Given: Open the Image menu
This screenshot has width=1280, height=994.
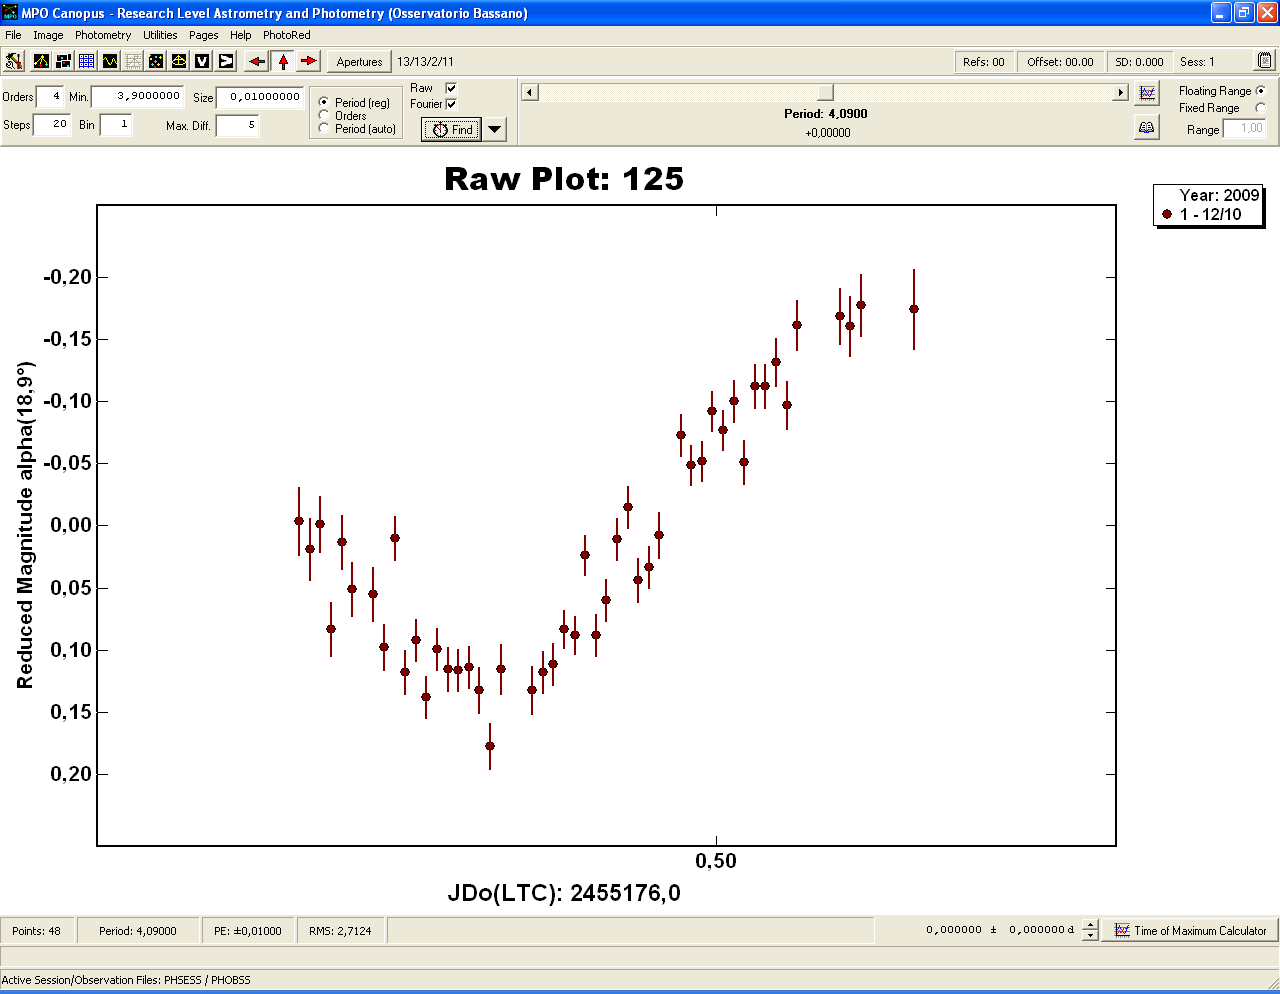Looking at the screenshot, I should [48, 35].
